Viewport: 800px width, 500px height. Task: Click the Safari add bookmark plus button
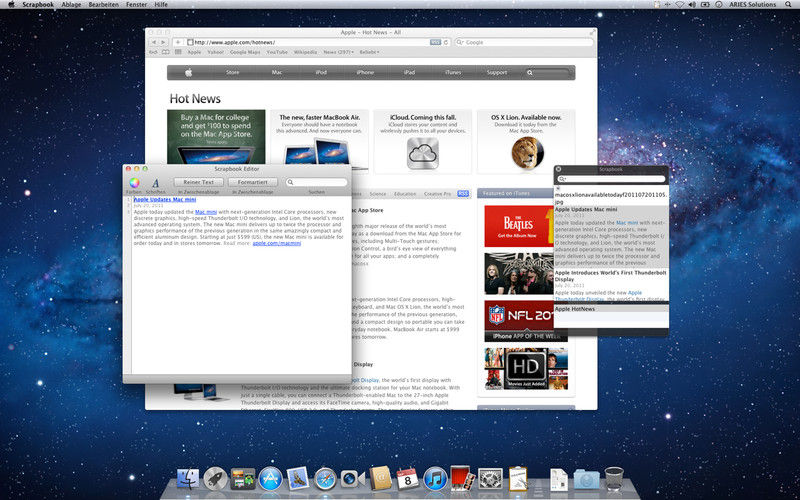(178, 42)
